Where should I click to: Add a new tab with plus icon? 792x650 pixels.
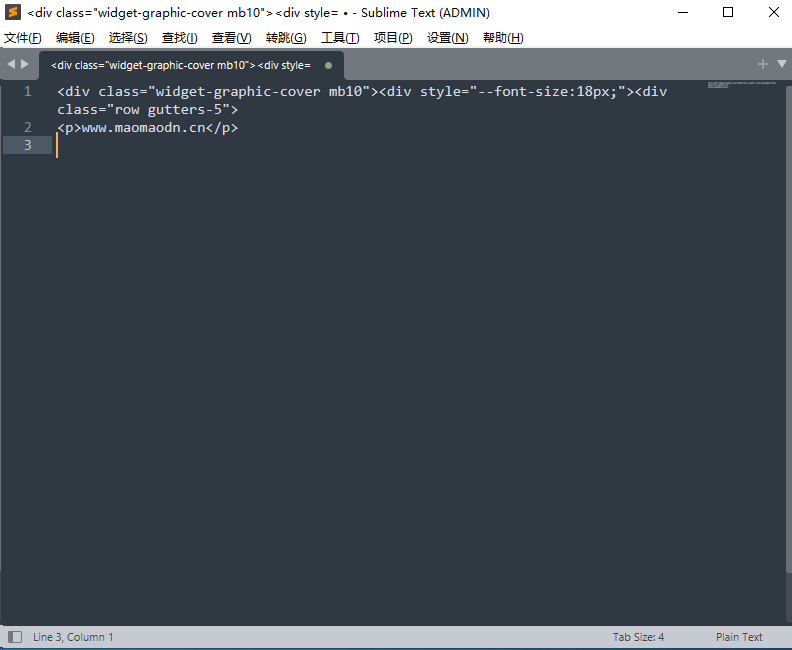[763, 64]
